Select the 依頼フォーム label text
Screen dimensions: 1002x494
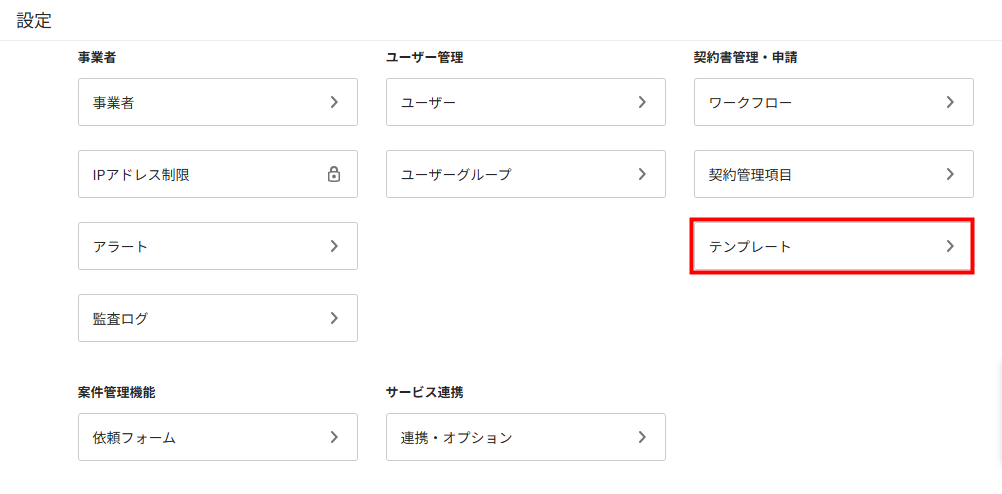(x=135, y=437)
